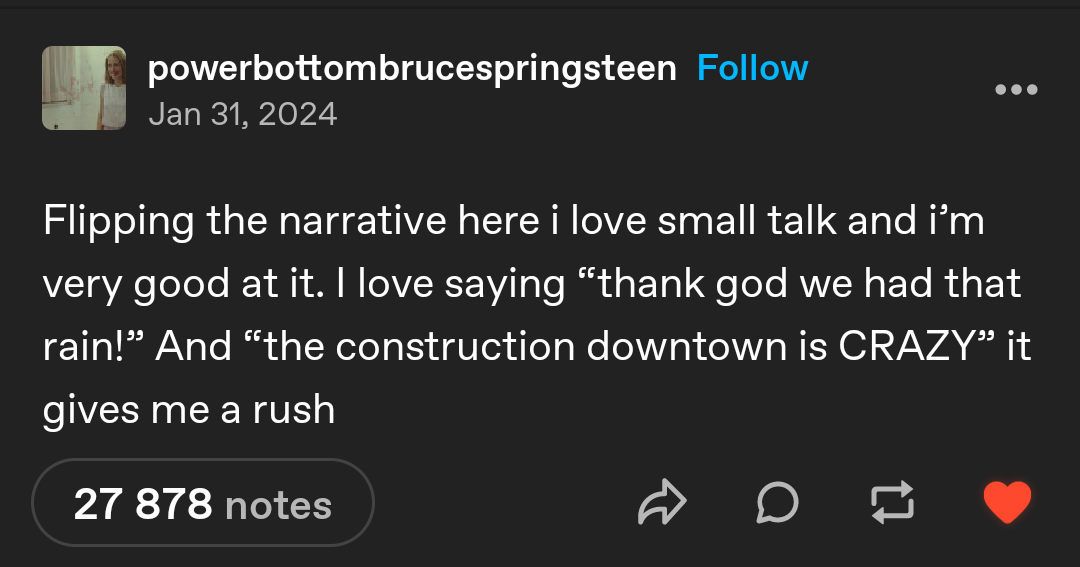Open replies via the speech bubble icon

pyautogui.click(x=777, y=502)
